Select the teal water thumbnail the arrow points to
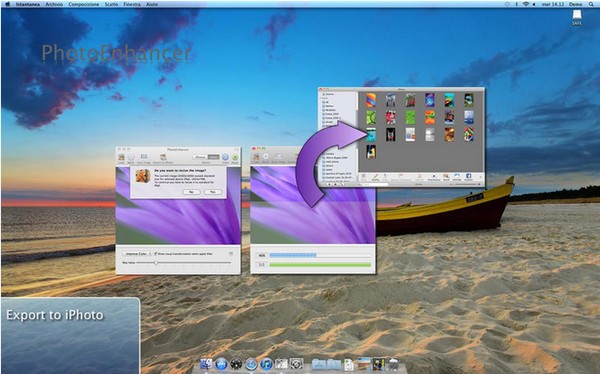The image size is (600, 374). [370, 135]
